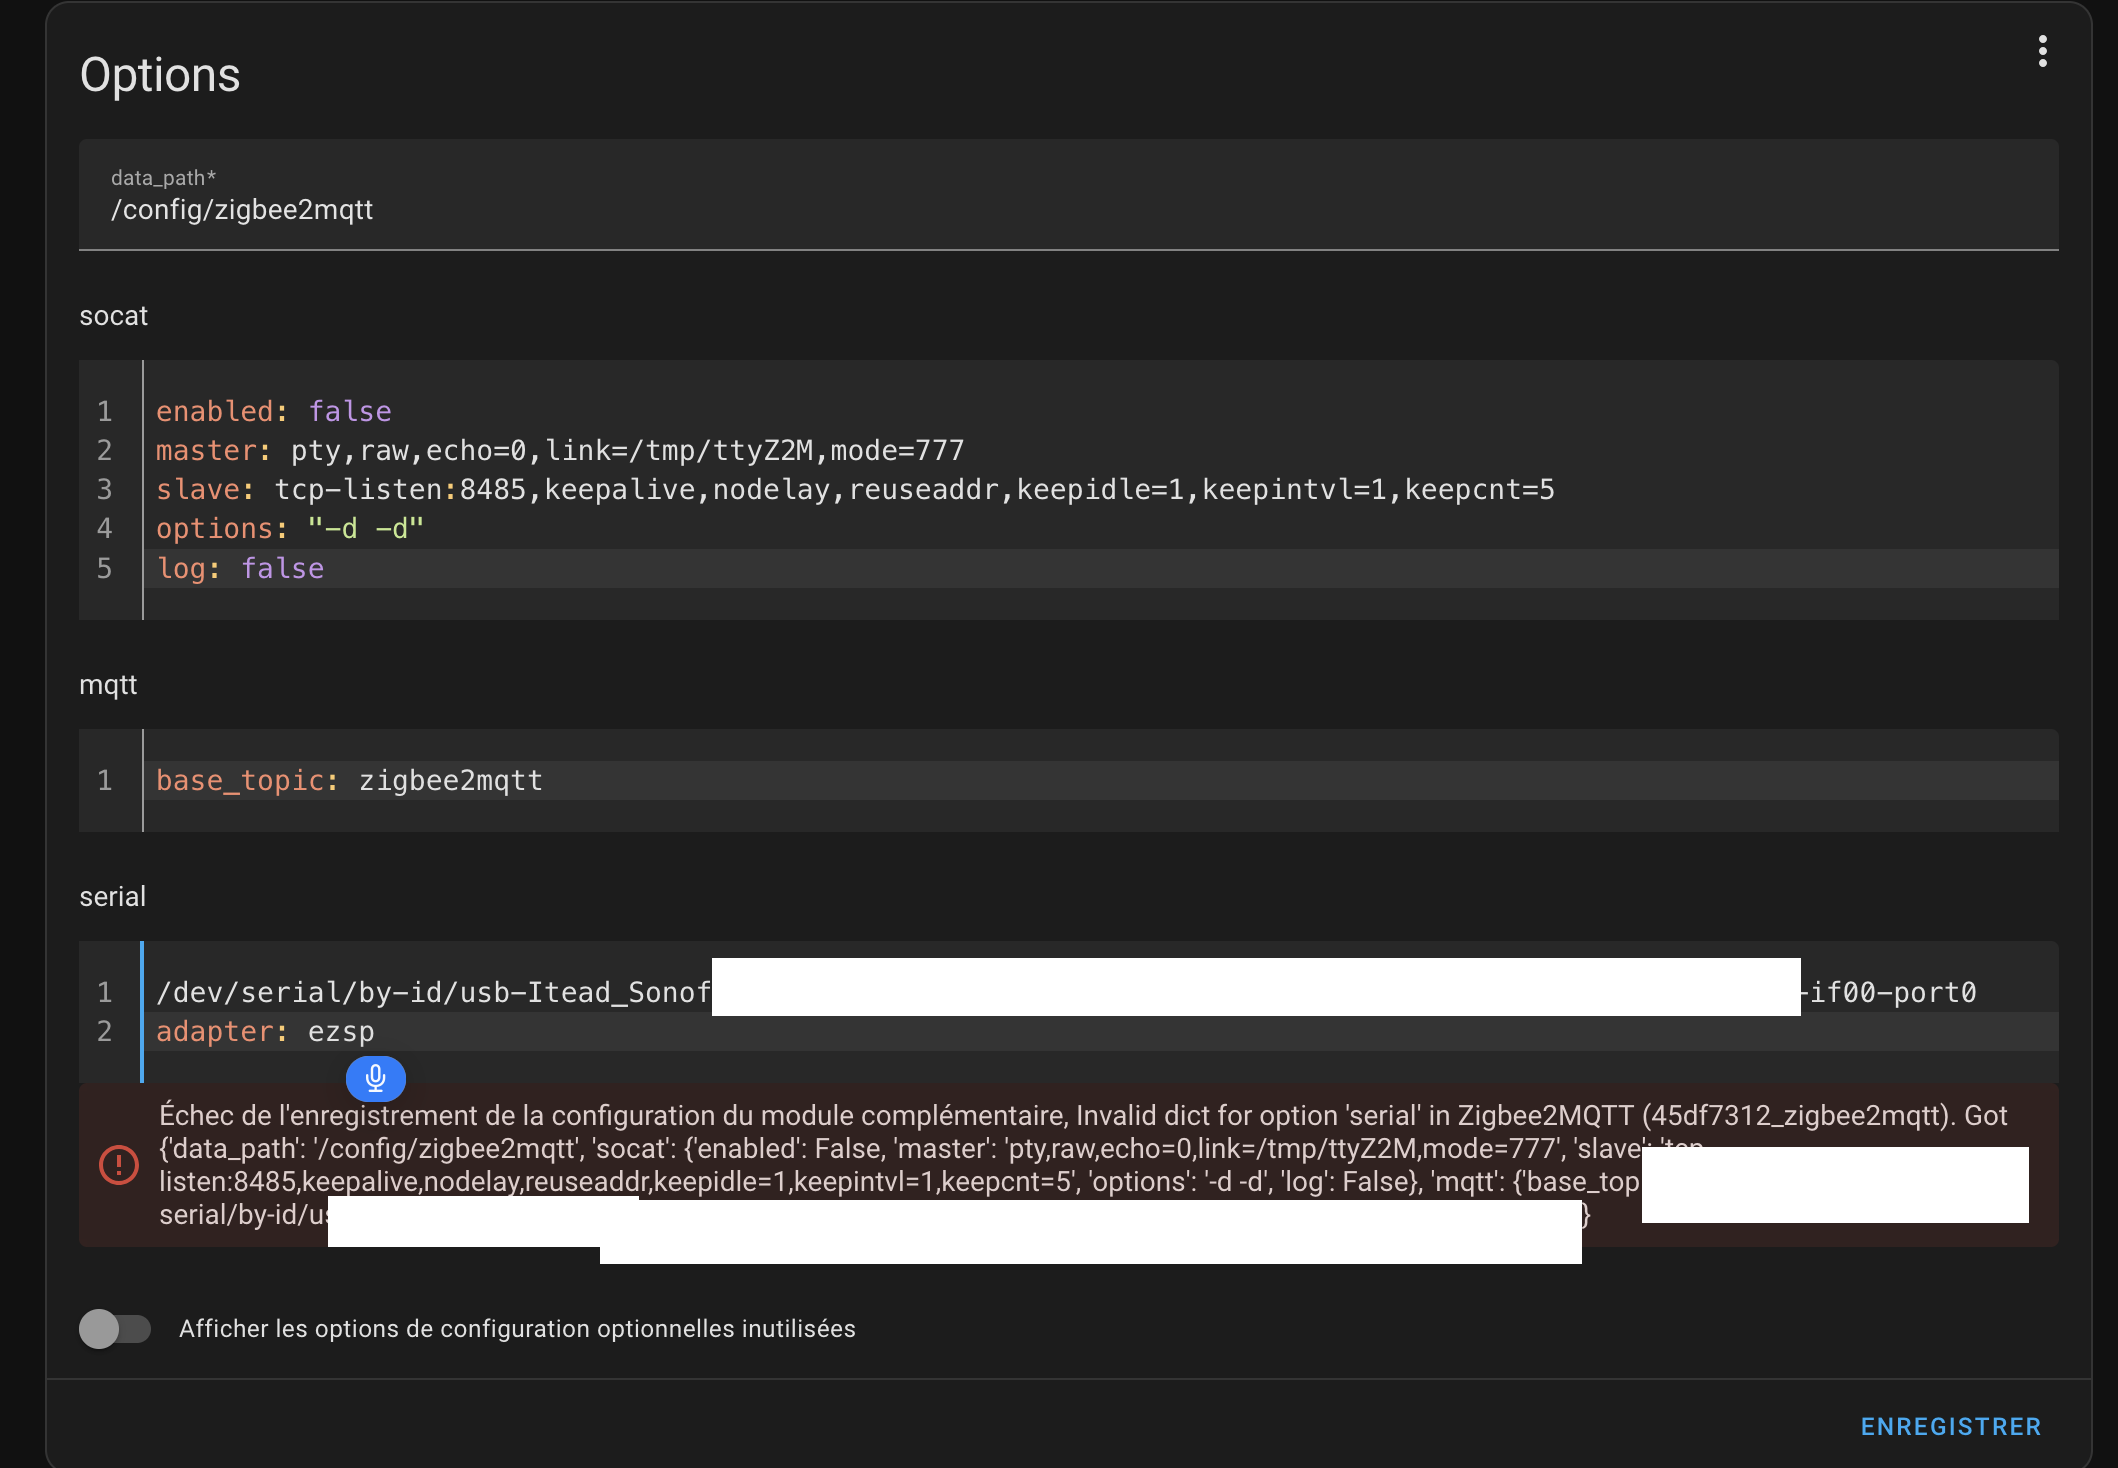Click the red error alert icon
The height and width of the screenshot is (1468, 2118).
(119, 1165)
